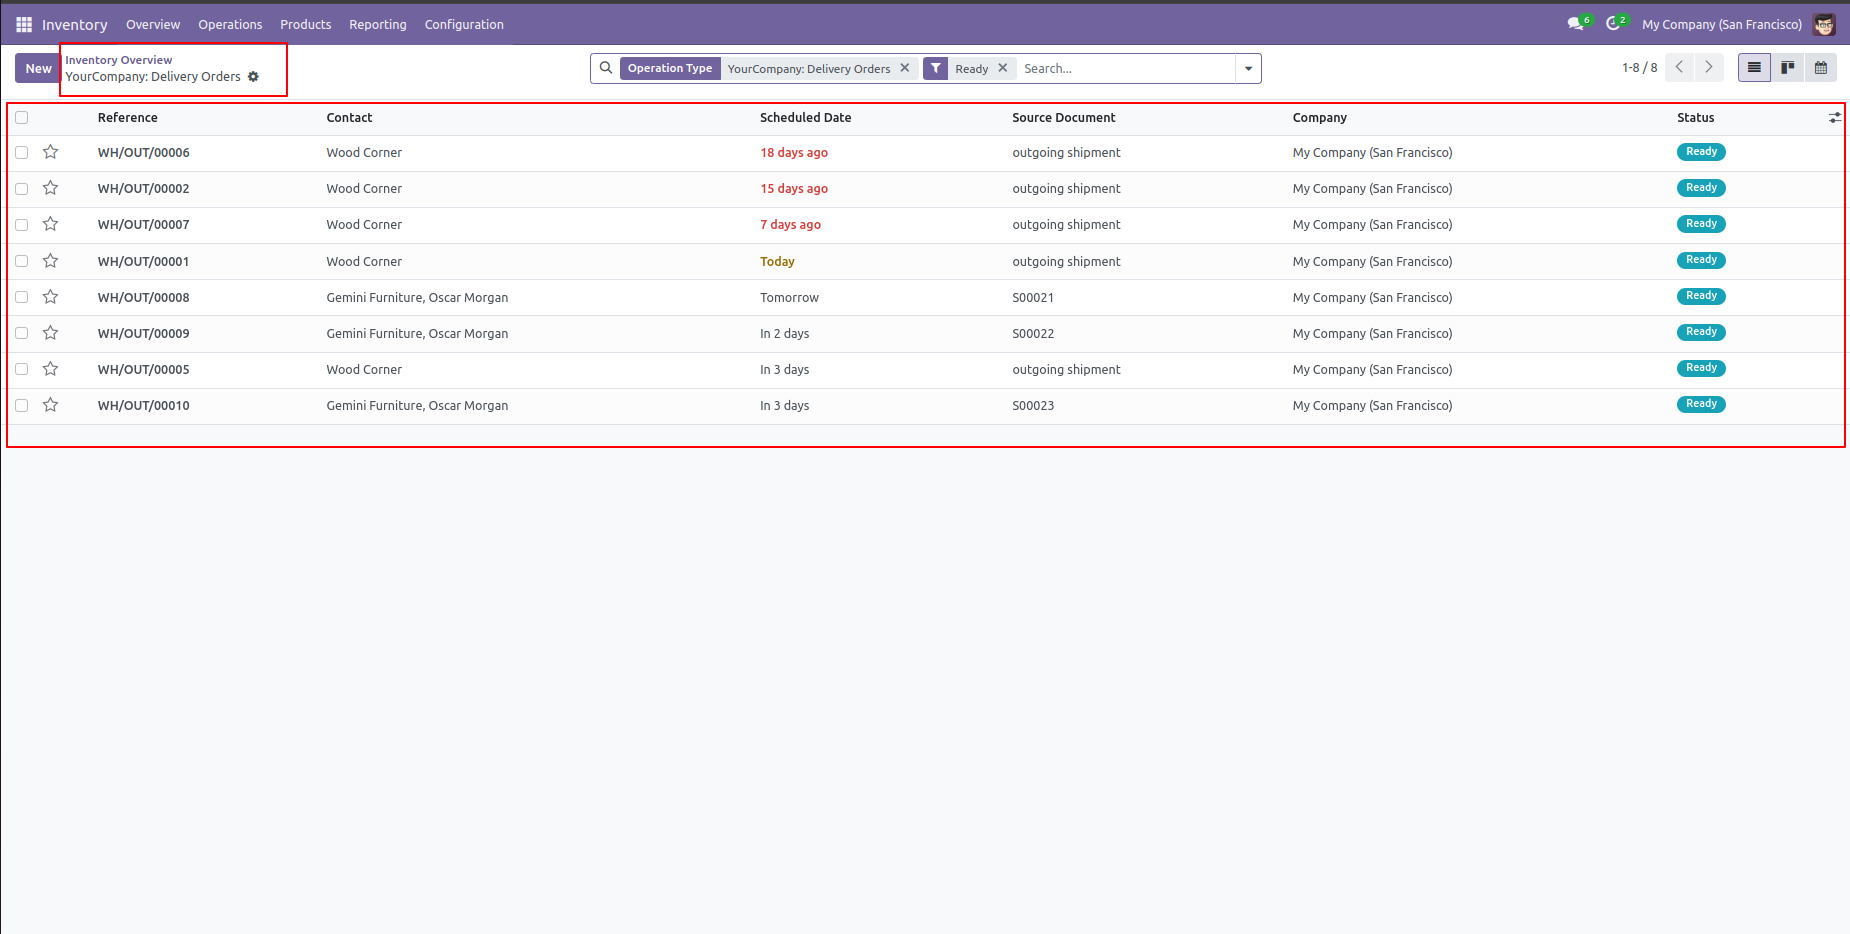Select the checkbox for WH/OUT/00008
The width and height of the screenshot is (1850, 934).
22,297
